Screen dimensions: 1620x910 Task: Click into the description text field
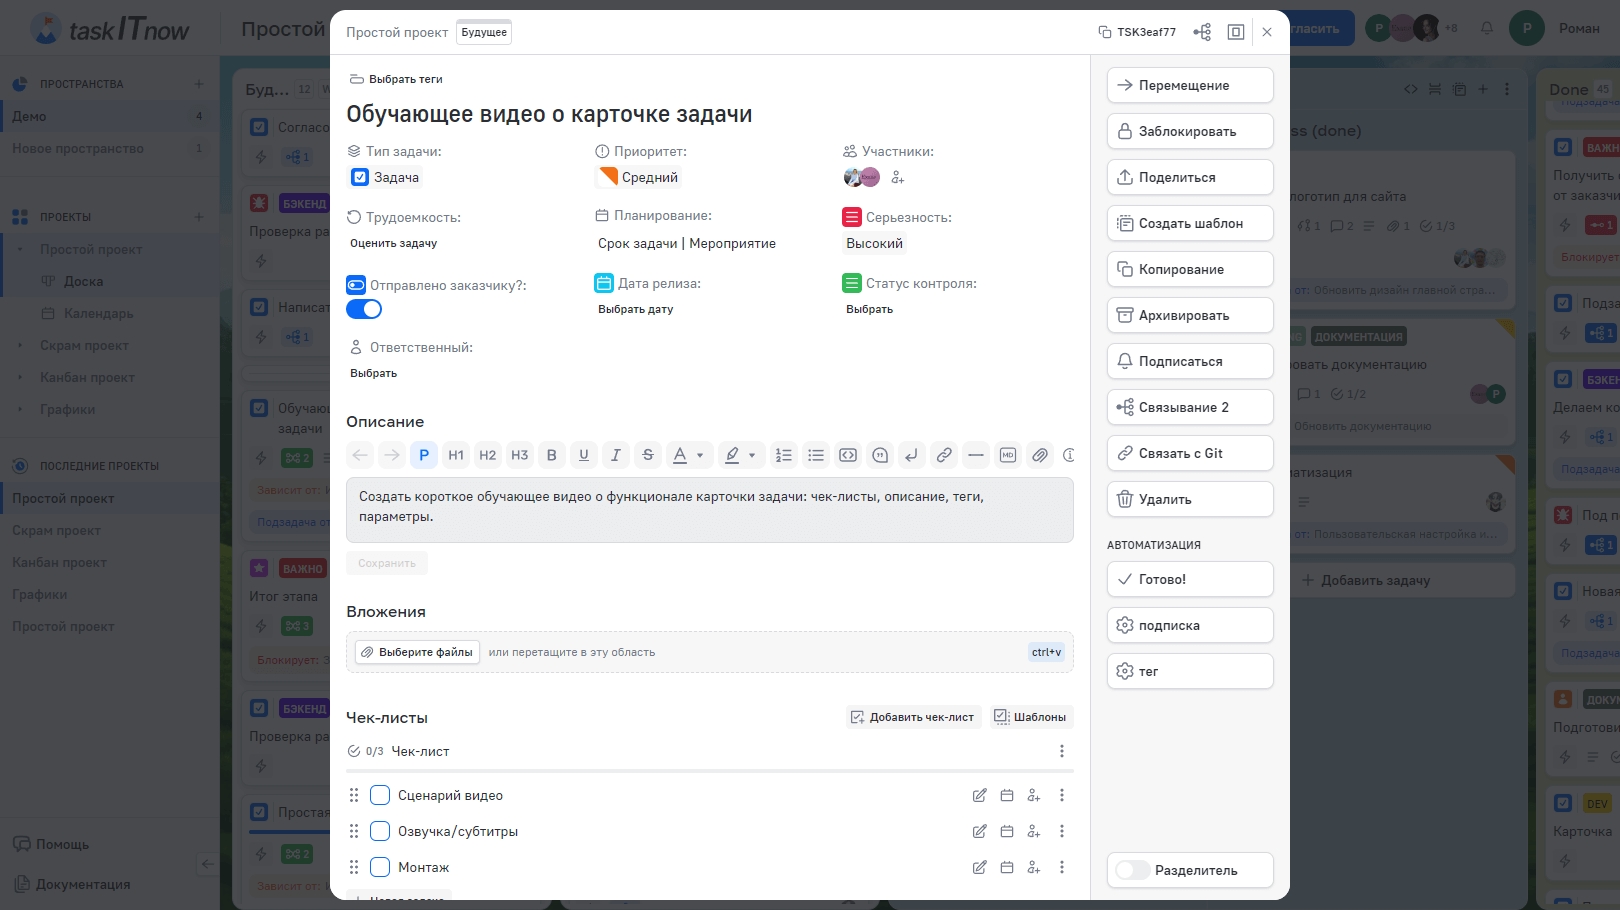709,509
